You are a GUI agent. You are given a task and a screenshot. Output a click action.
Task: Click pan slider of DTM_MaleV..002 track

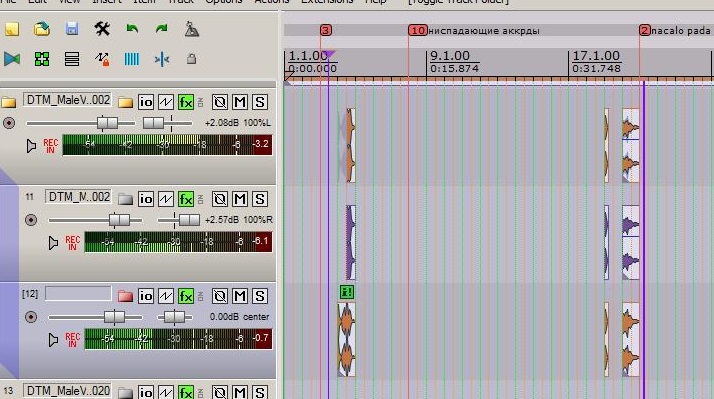(x=153, y=123)
